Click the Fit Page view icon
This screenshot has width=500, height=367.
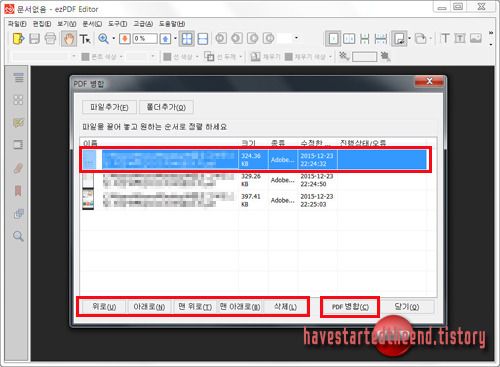pyautogui.click(x=187, y=39)
